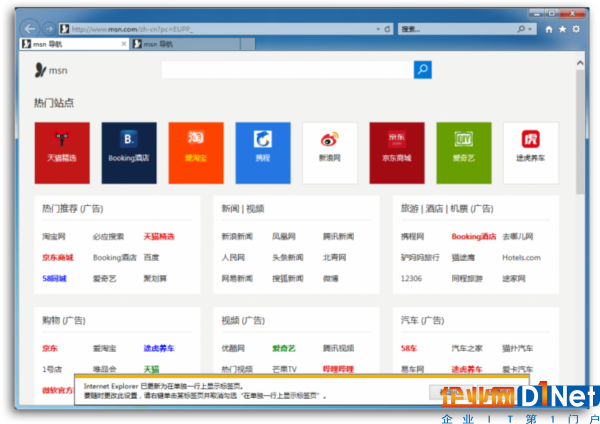Open 必应搜索 link

108,236
